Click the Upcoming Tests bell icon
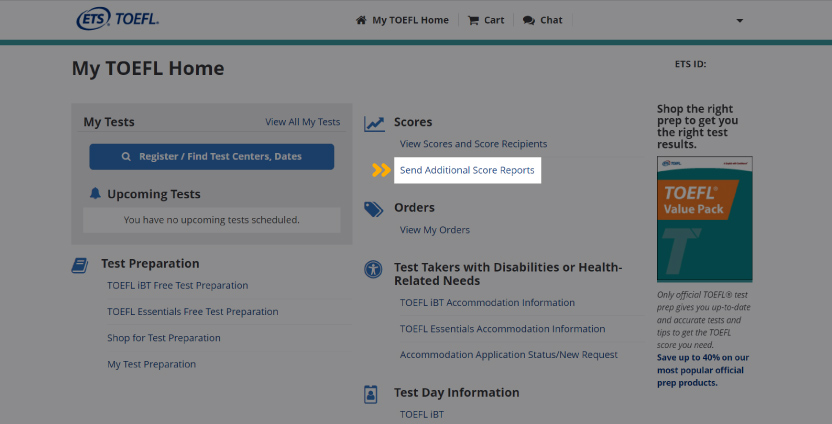 [x=95, y=193]
